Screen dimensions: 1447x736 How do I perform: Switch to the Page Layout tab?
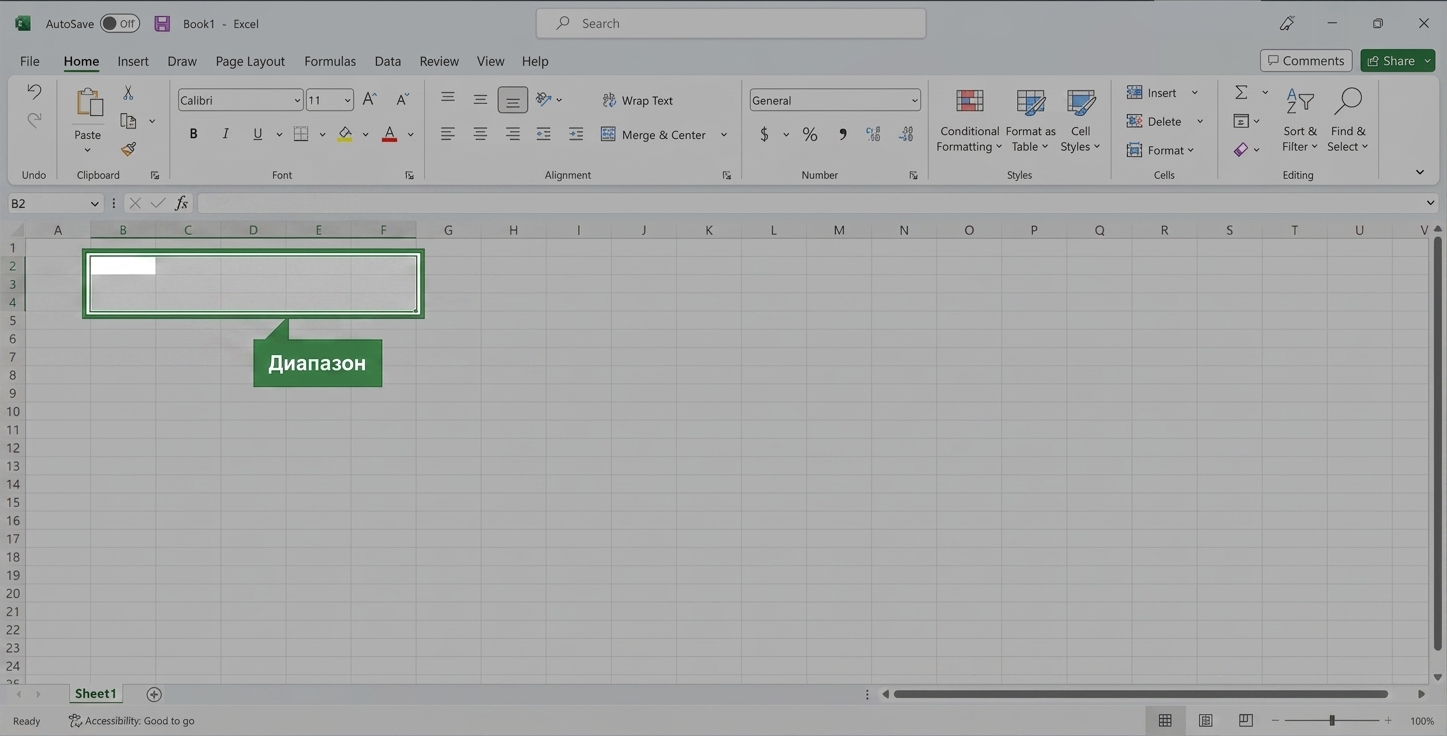coord(250,61)
